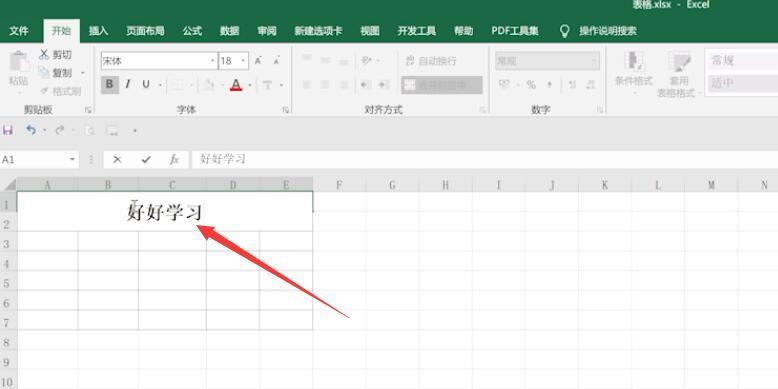The width and height of the screenshot is (778, 389).
Task: Toggle Bold formatting button
Action: [110, 84]
